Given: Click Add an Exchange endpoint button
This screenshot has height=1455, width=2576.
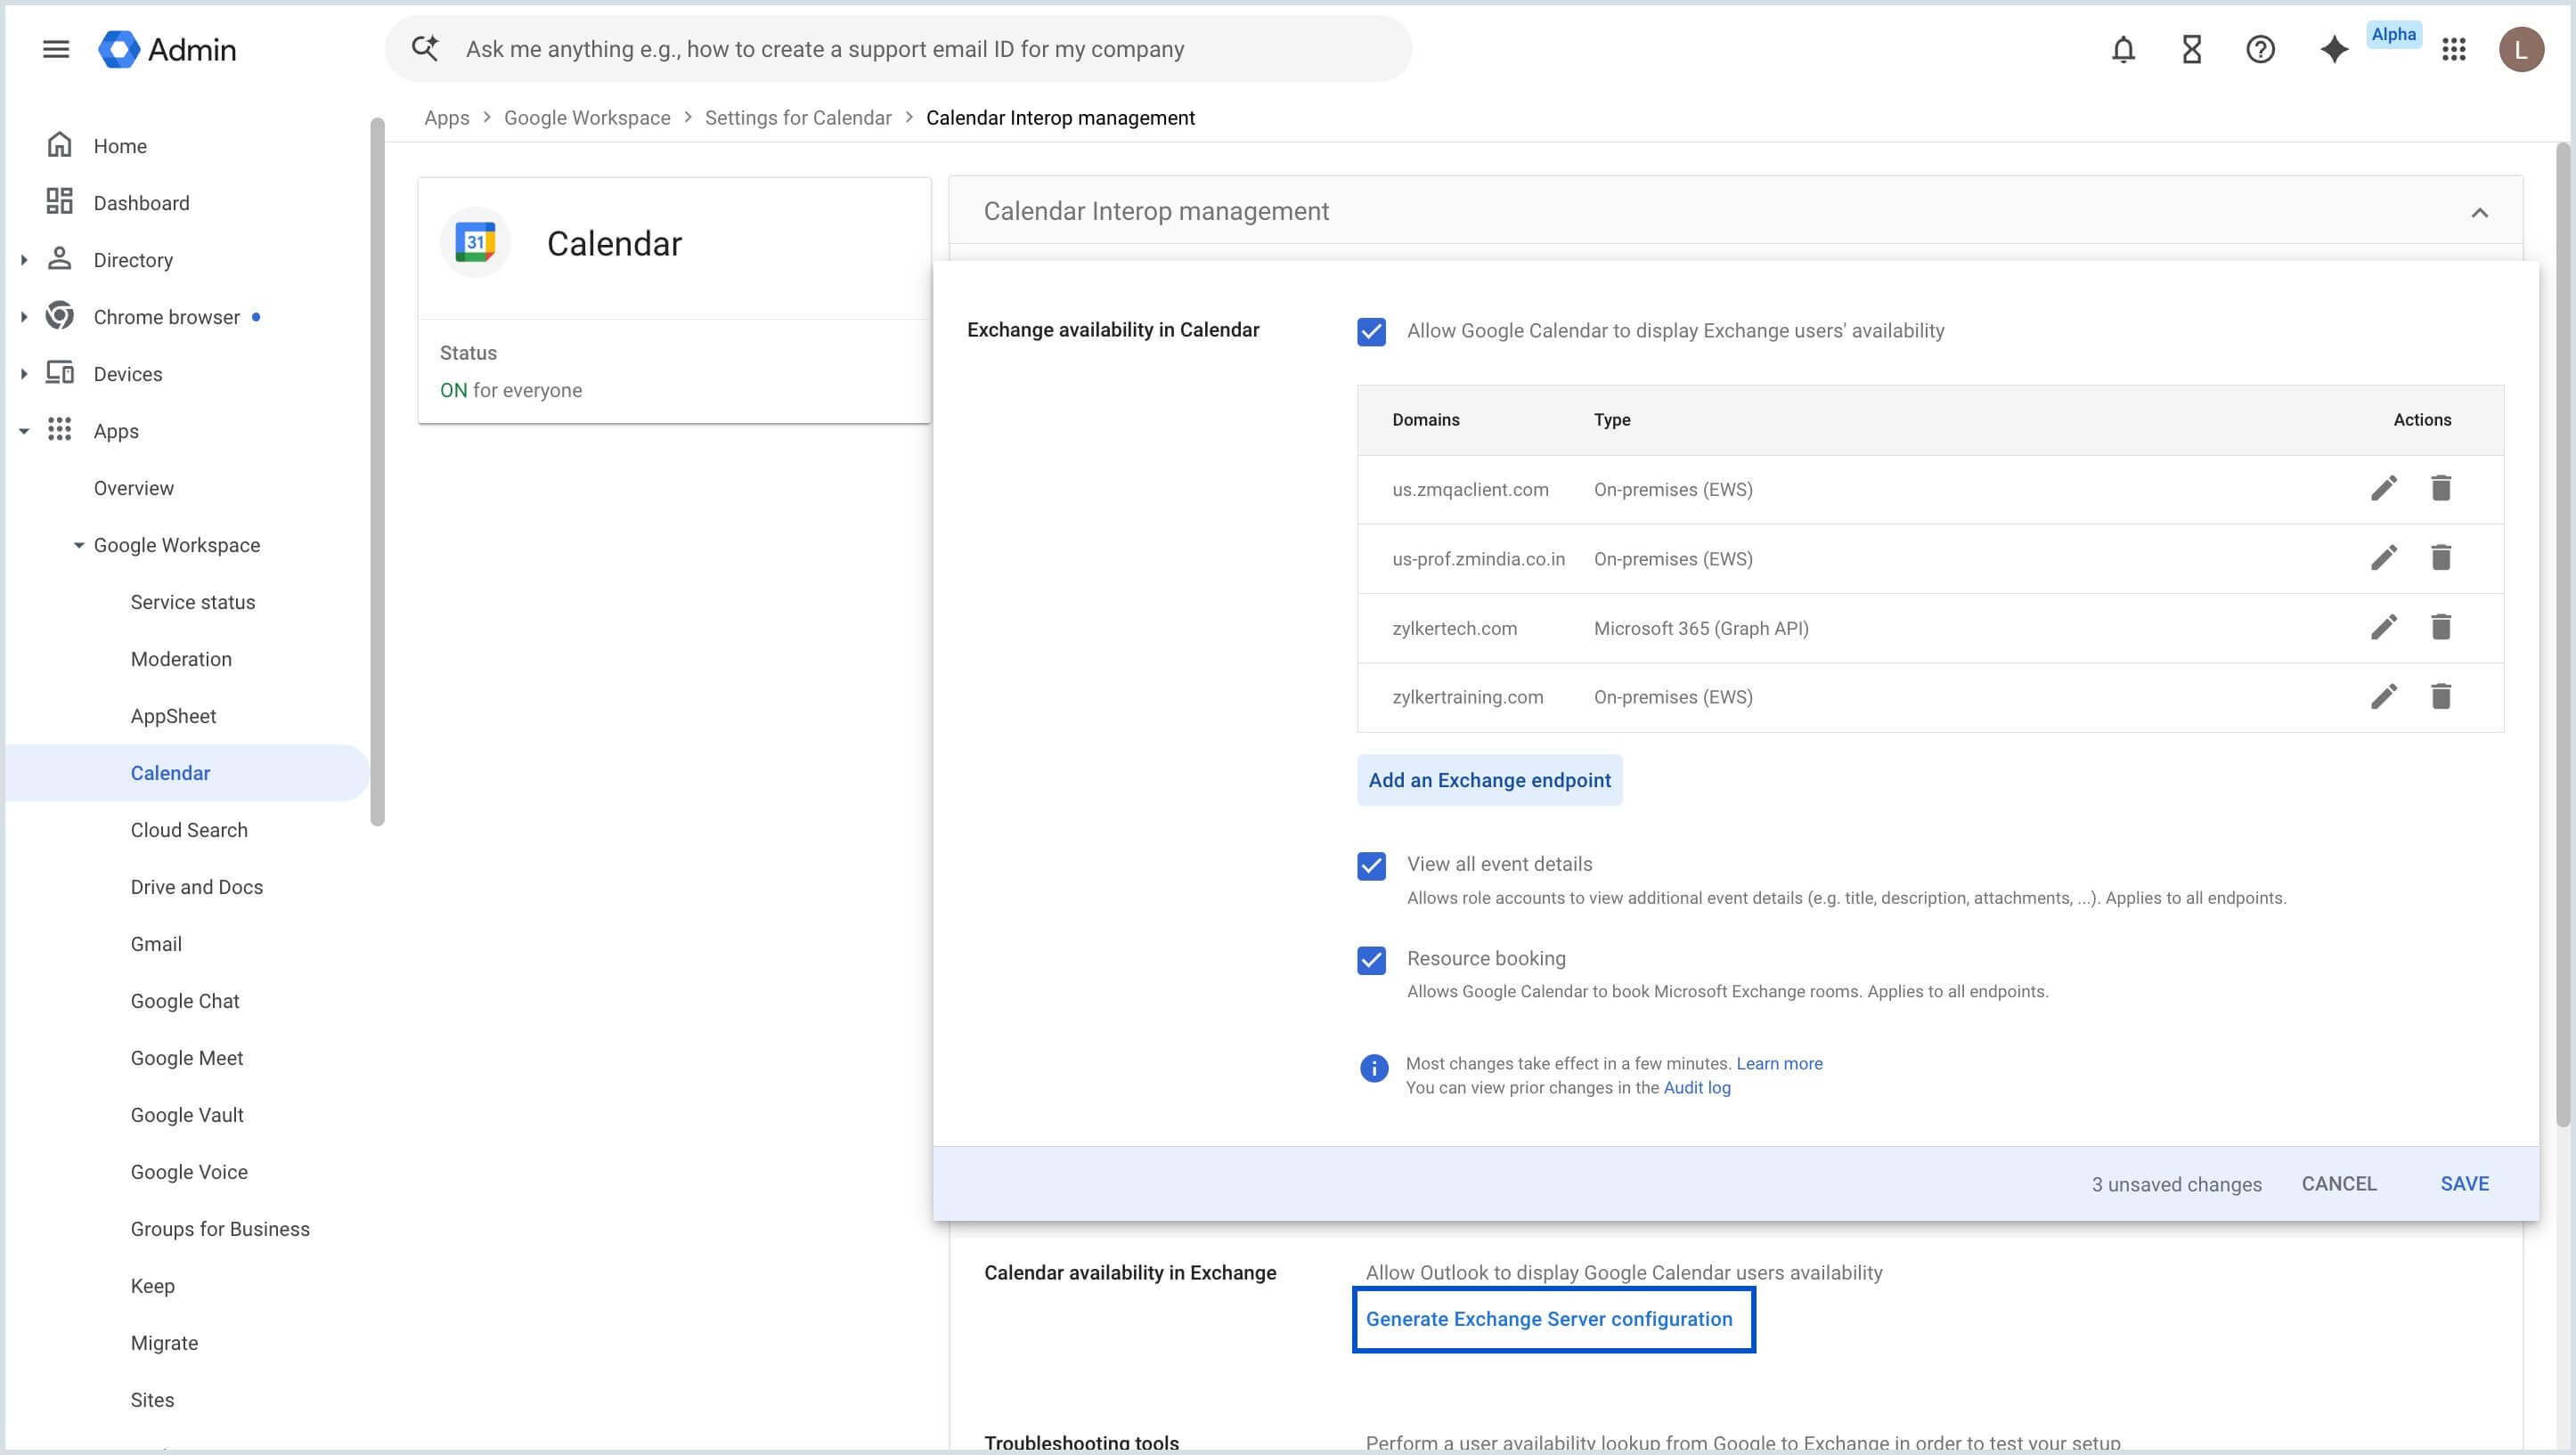Looking at the screenshot, I should (1489, 780).
